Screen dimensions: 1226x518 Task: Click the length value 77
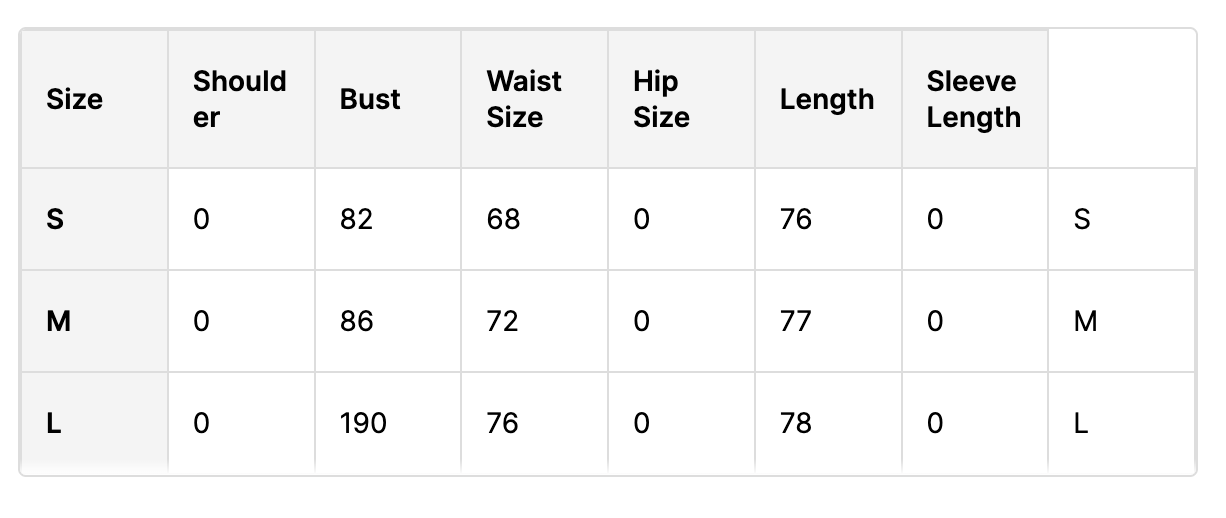[x=795, y=321]
